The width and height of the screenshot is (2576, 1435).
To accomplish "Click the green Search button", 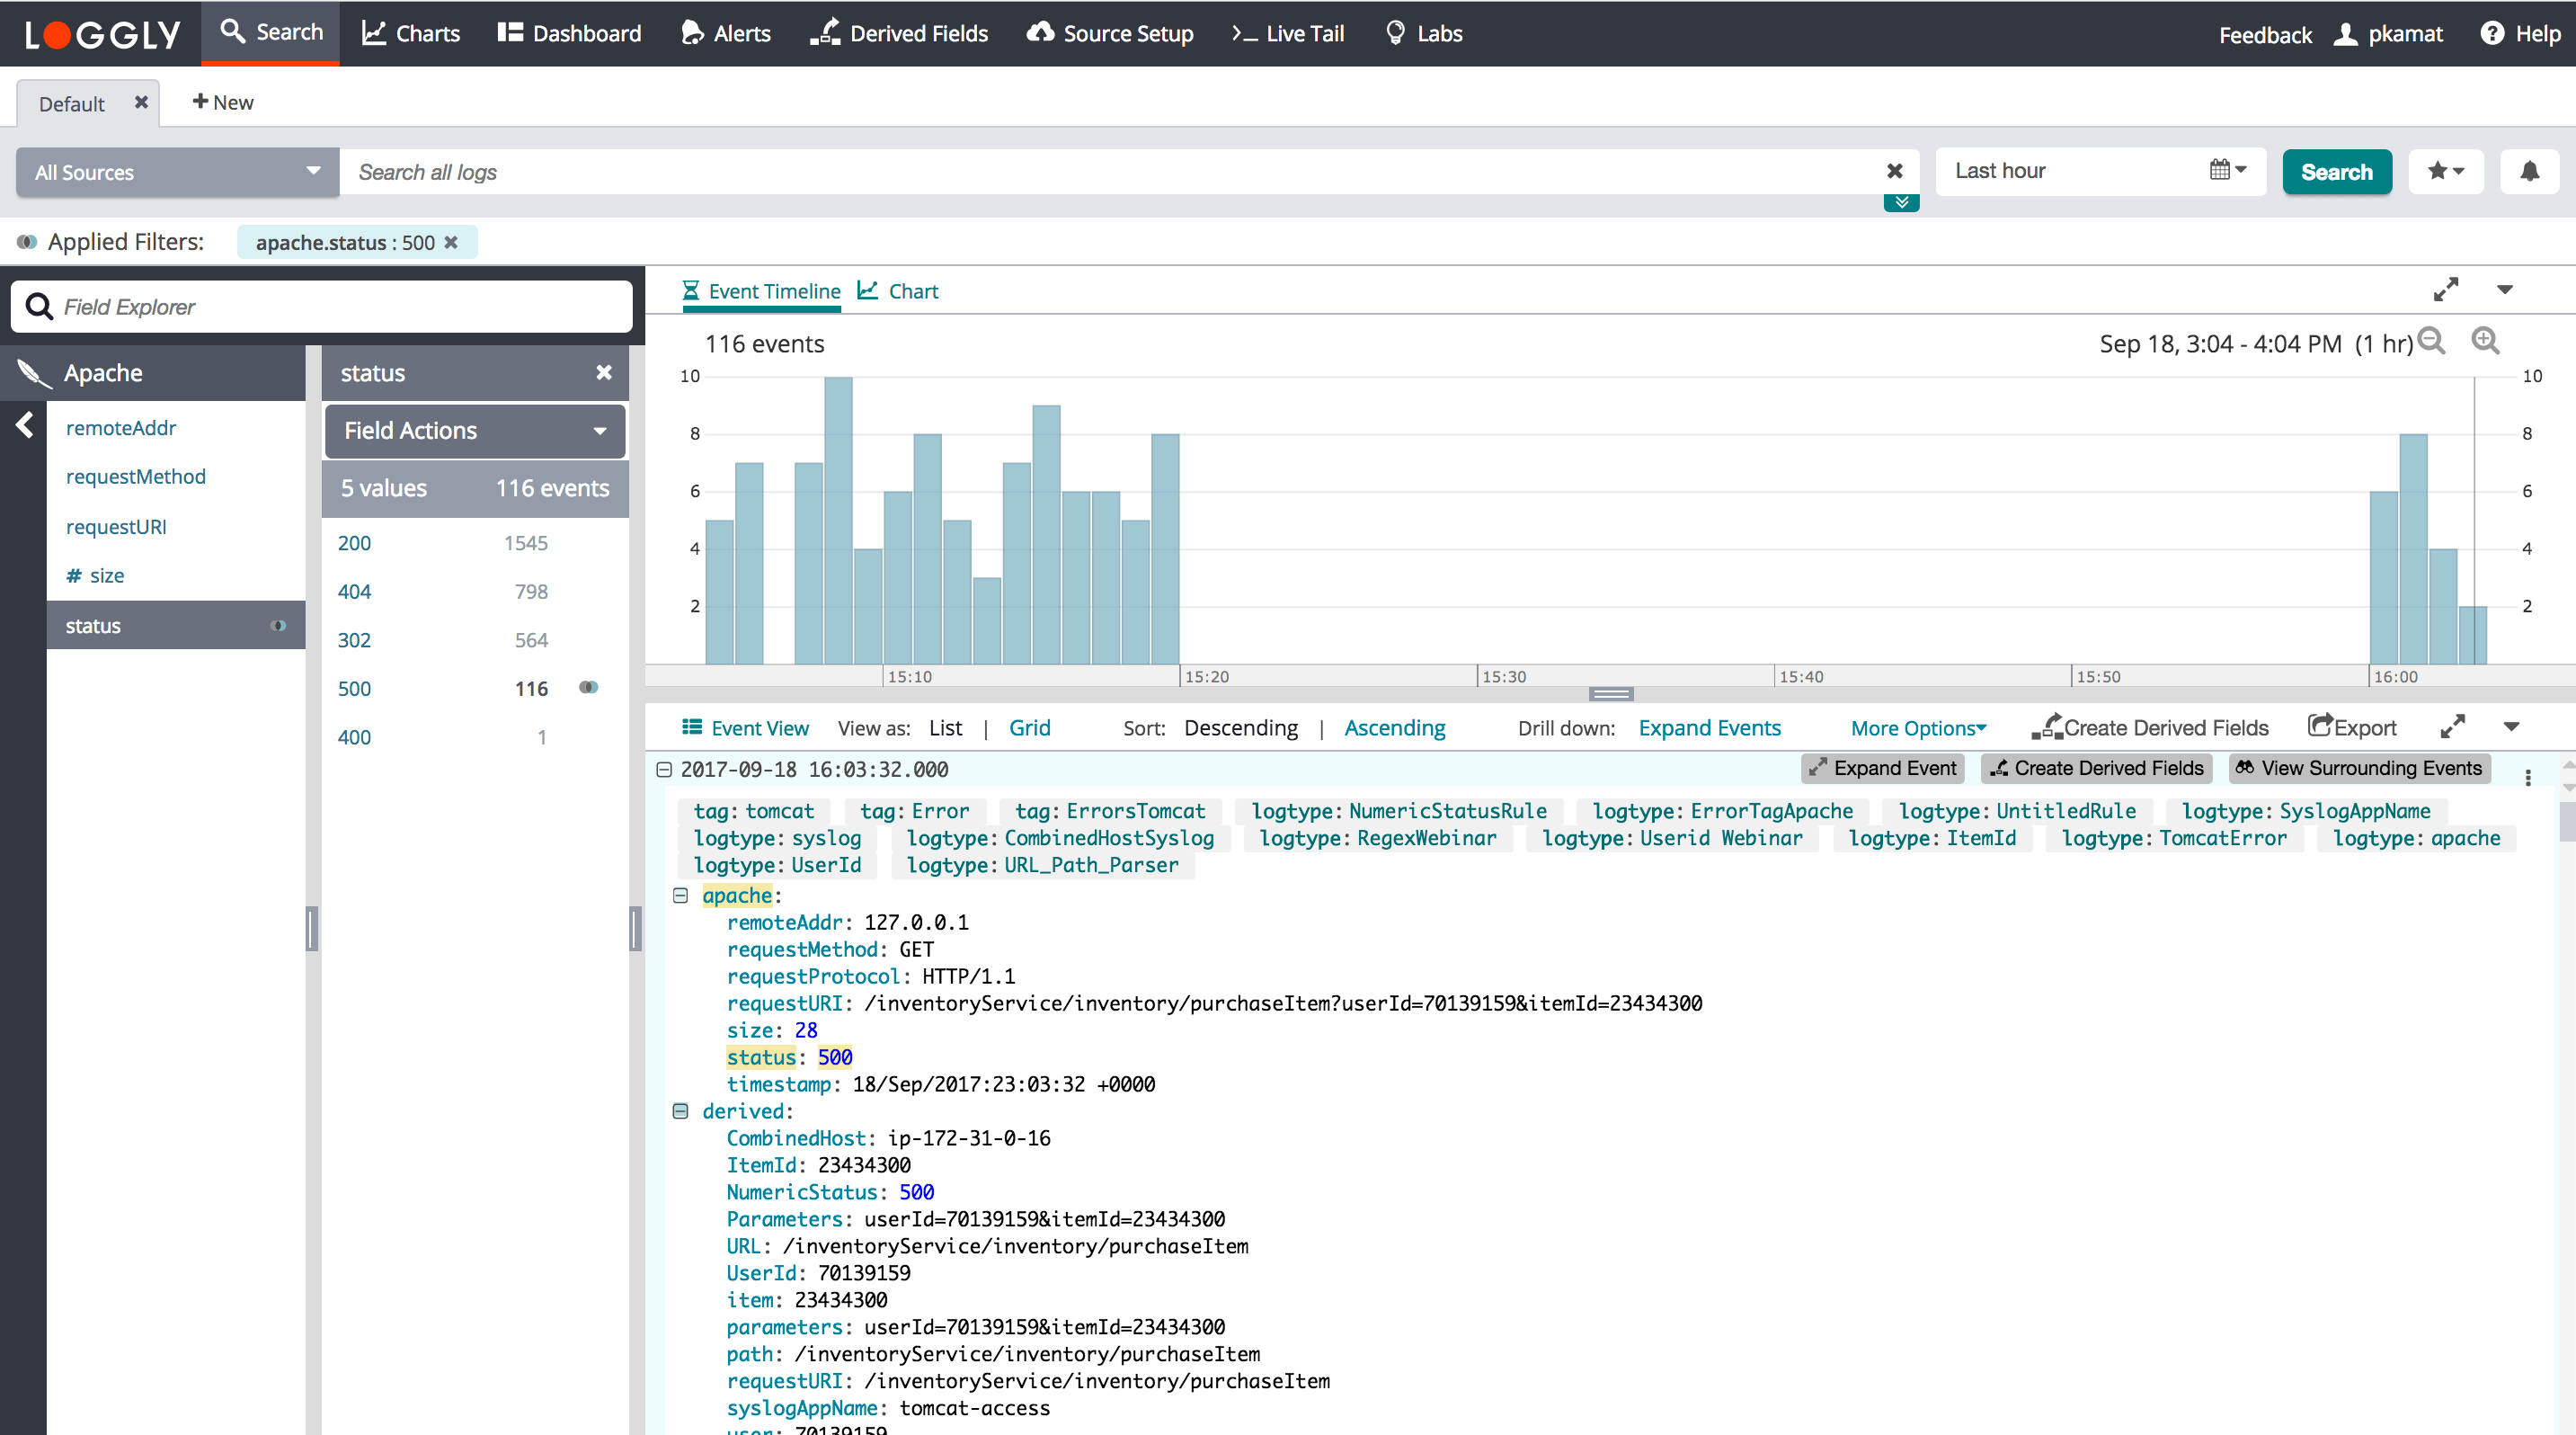I will tap(2336, 172).
